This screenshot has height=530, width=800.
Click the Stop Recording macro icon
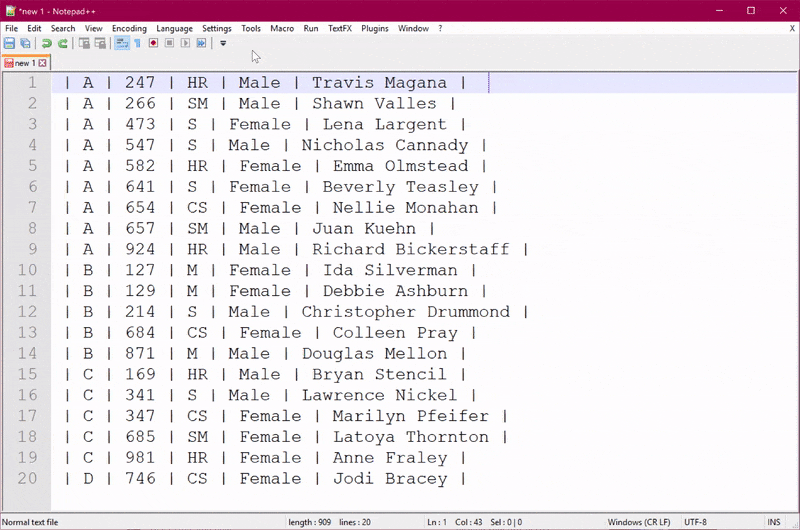click(169, 44)
